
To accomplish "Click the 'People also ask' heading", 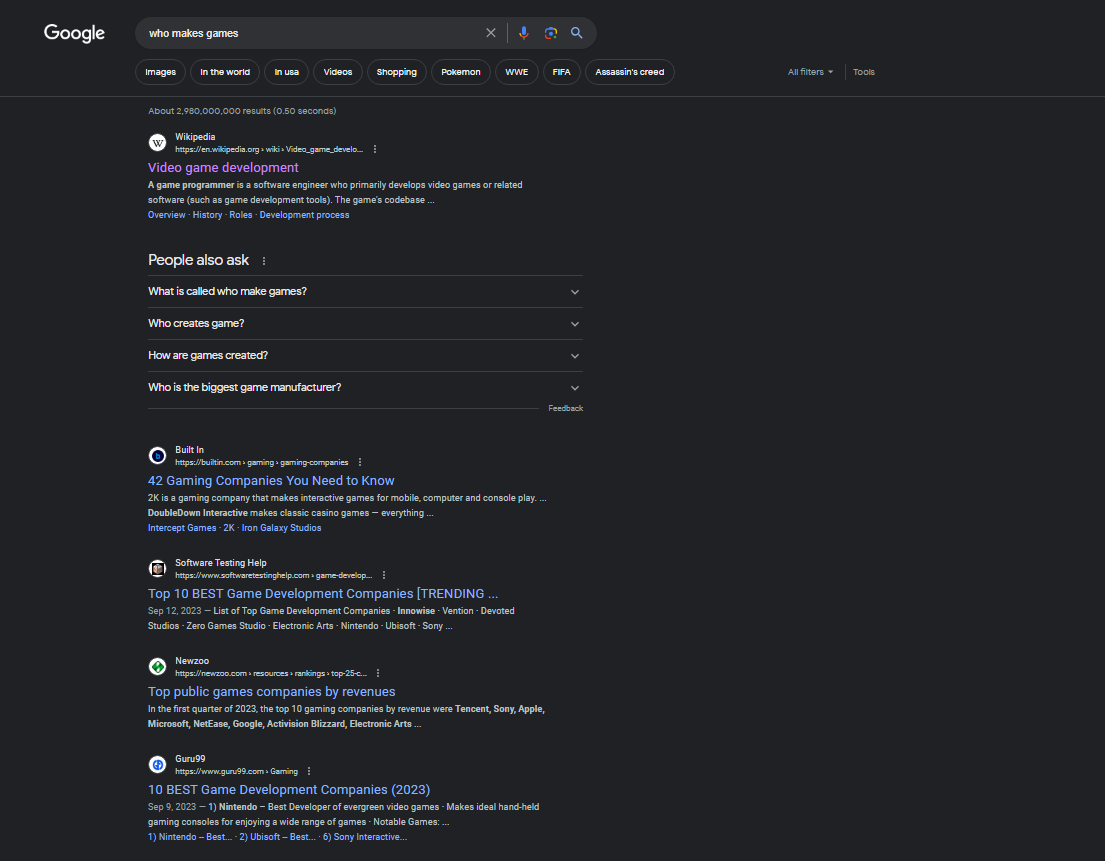I will pos(198,260).
